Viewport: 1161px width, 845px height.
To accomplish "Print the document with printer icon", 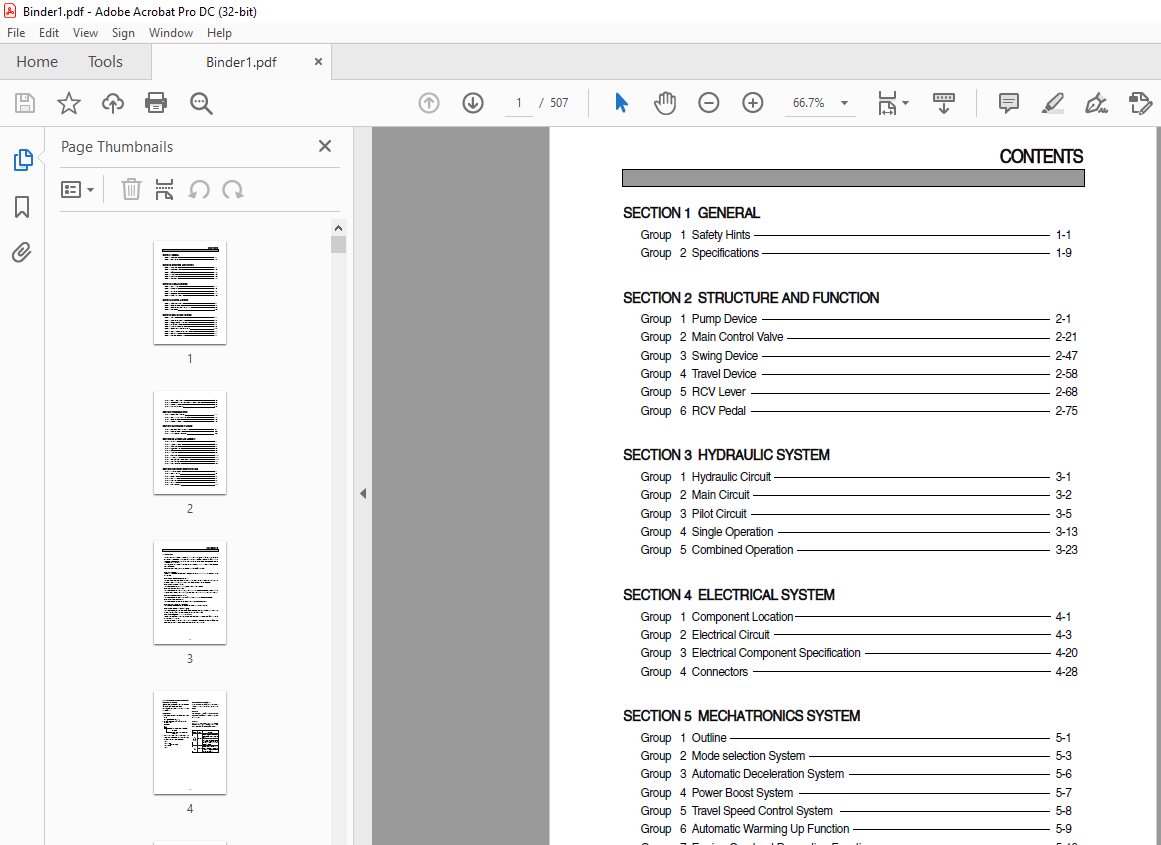I will click(156, 103).
